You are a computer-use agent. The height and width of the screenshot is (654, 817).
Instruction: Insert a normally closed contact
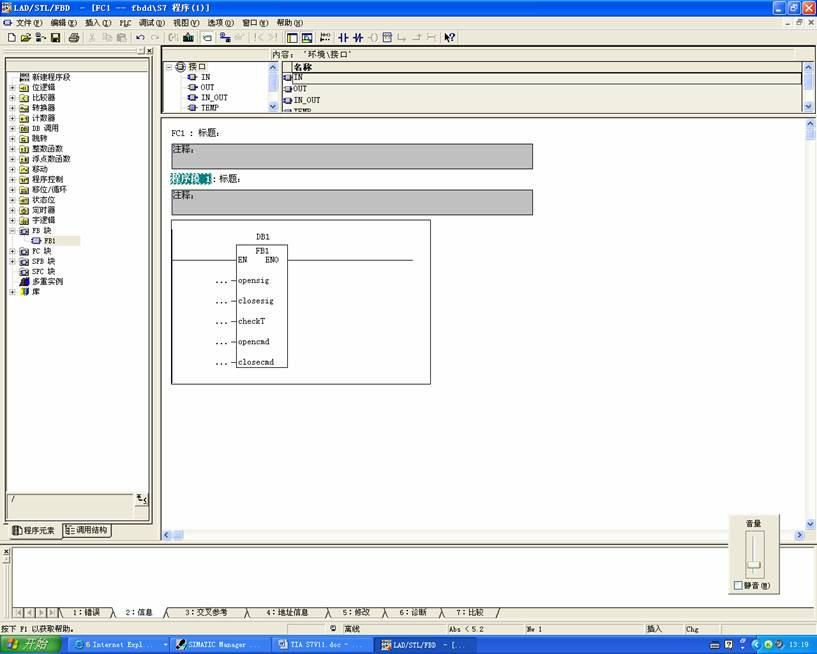[358, 38]
